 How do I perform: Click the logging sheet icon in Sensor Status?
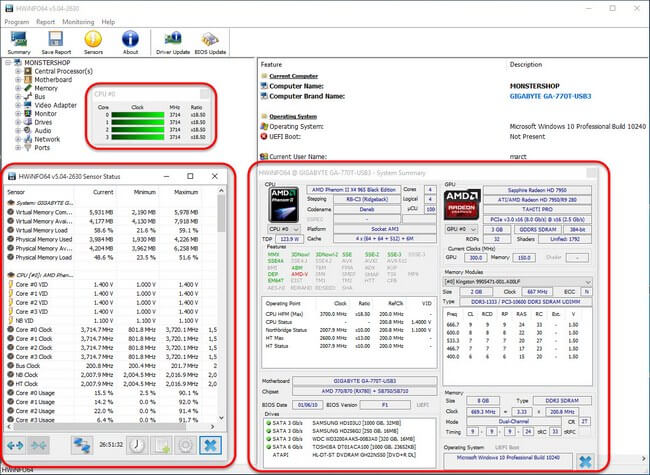coord(161,446)
